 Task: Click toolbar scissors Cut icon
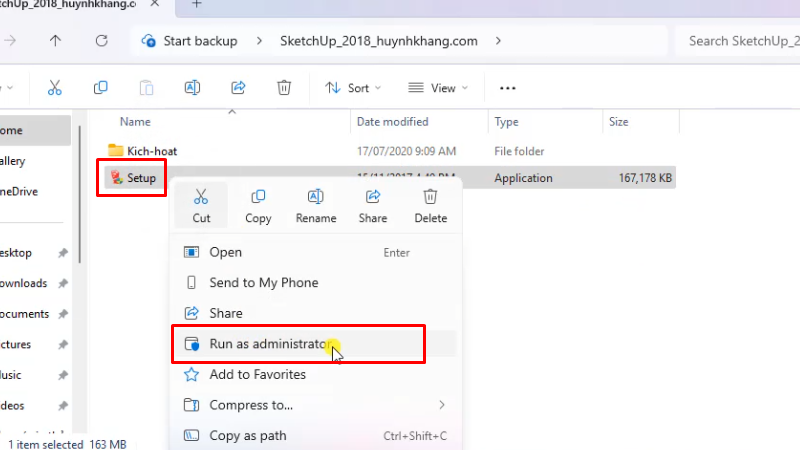(x=53, y=88)
